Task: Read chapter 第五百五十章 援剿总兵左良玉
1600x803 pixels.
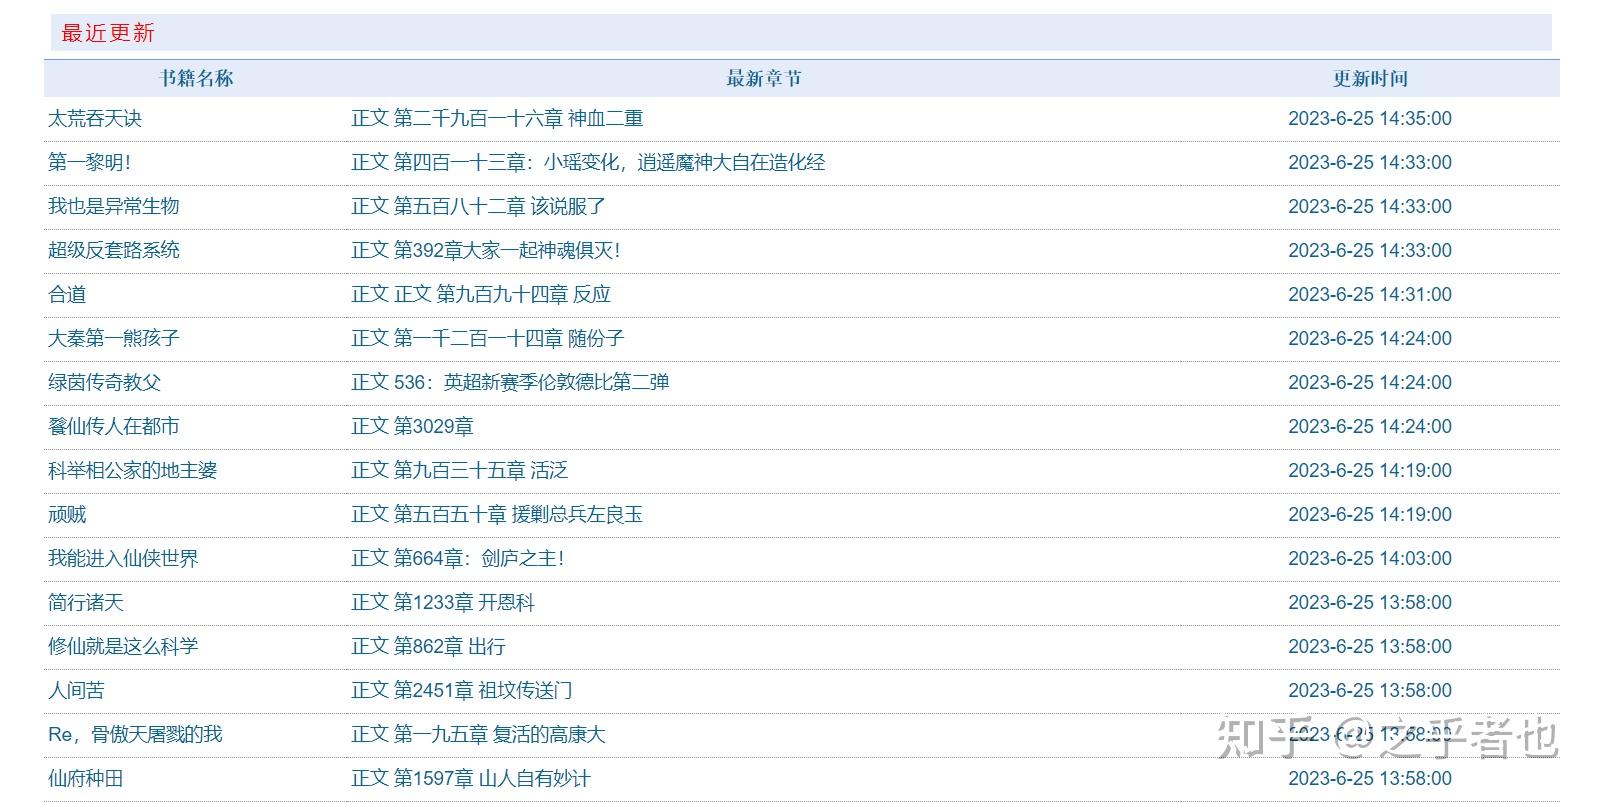Action: tap(497, 514)
